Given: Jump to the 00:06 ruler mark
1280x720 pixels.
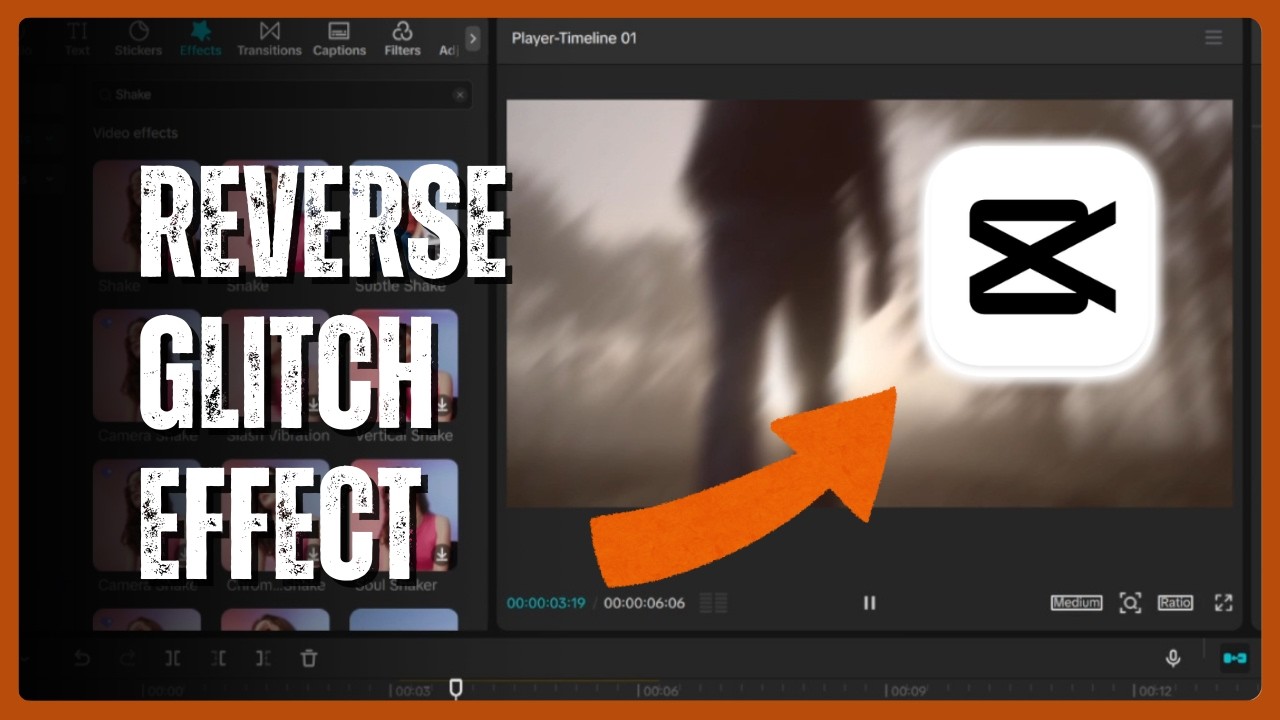Looking at the screenshot, I should (660, 690).
